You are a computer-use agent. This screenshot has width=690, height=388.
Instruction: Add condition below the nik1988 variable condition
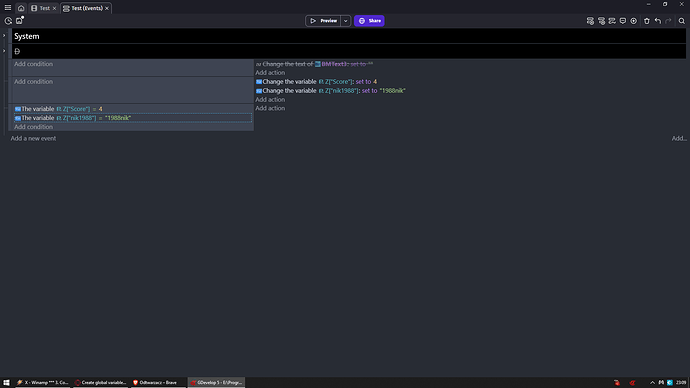click(x=33, y=127)
